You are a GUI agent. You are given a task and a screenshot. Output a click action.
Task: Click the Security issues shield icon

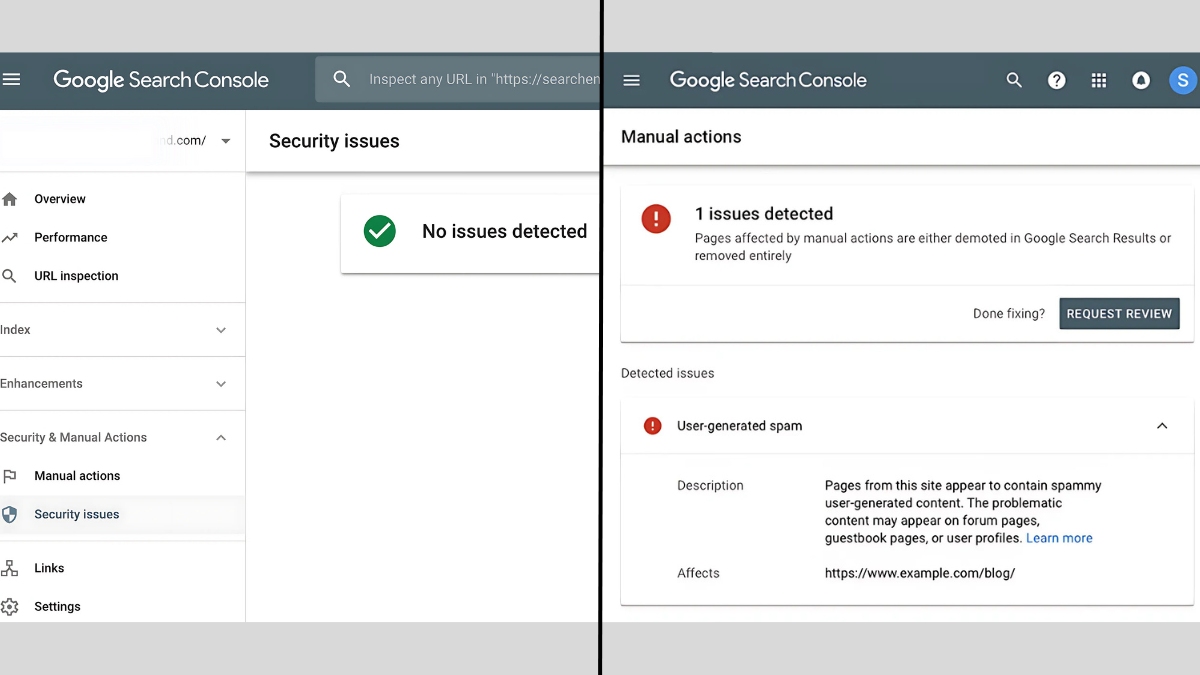click(10, 514)
